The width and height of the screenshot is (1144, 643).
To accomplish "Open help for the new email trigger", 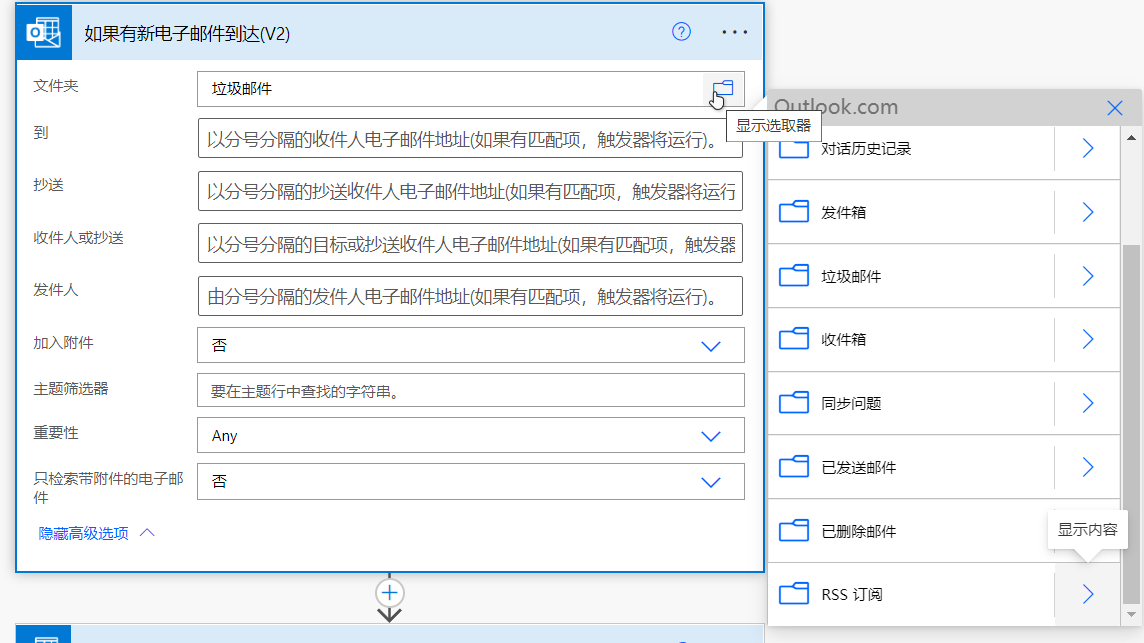I will click(681, 31).
